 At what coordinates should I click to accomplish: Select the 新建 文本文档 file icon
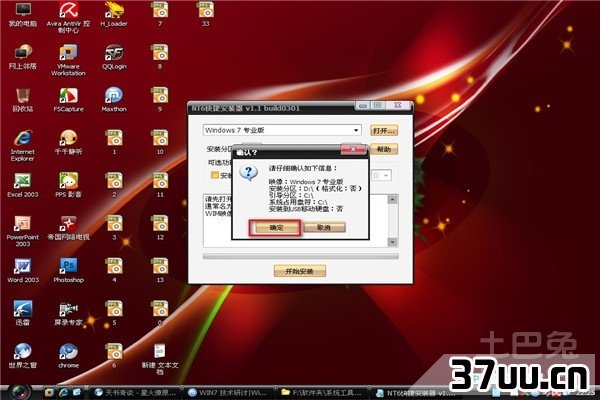(160, 359)
